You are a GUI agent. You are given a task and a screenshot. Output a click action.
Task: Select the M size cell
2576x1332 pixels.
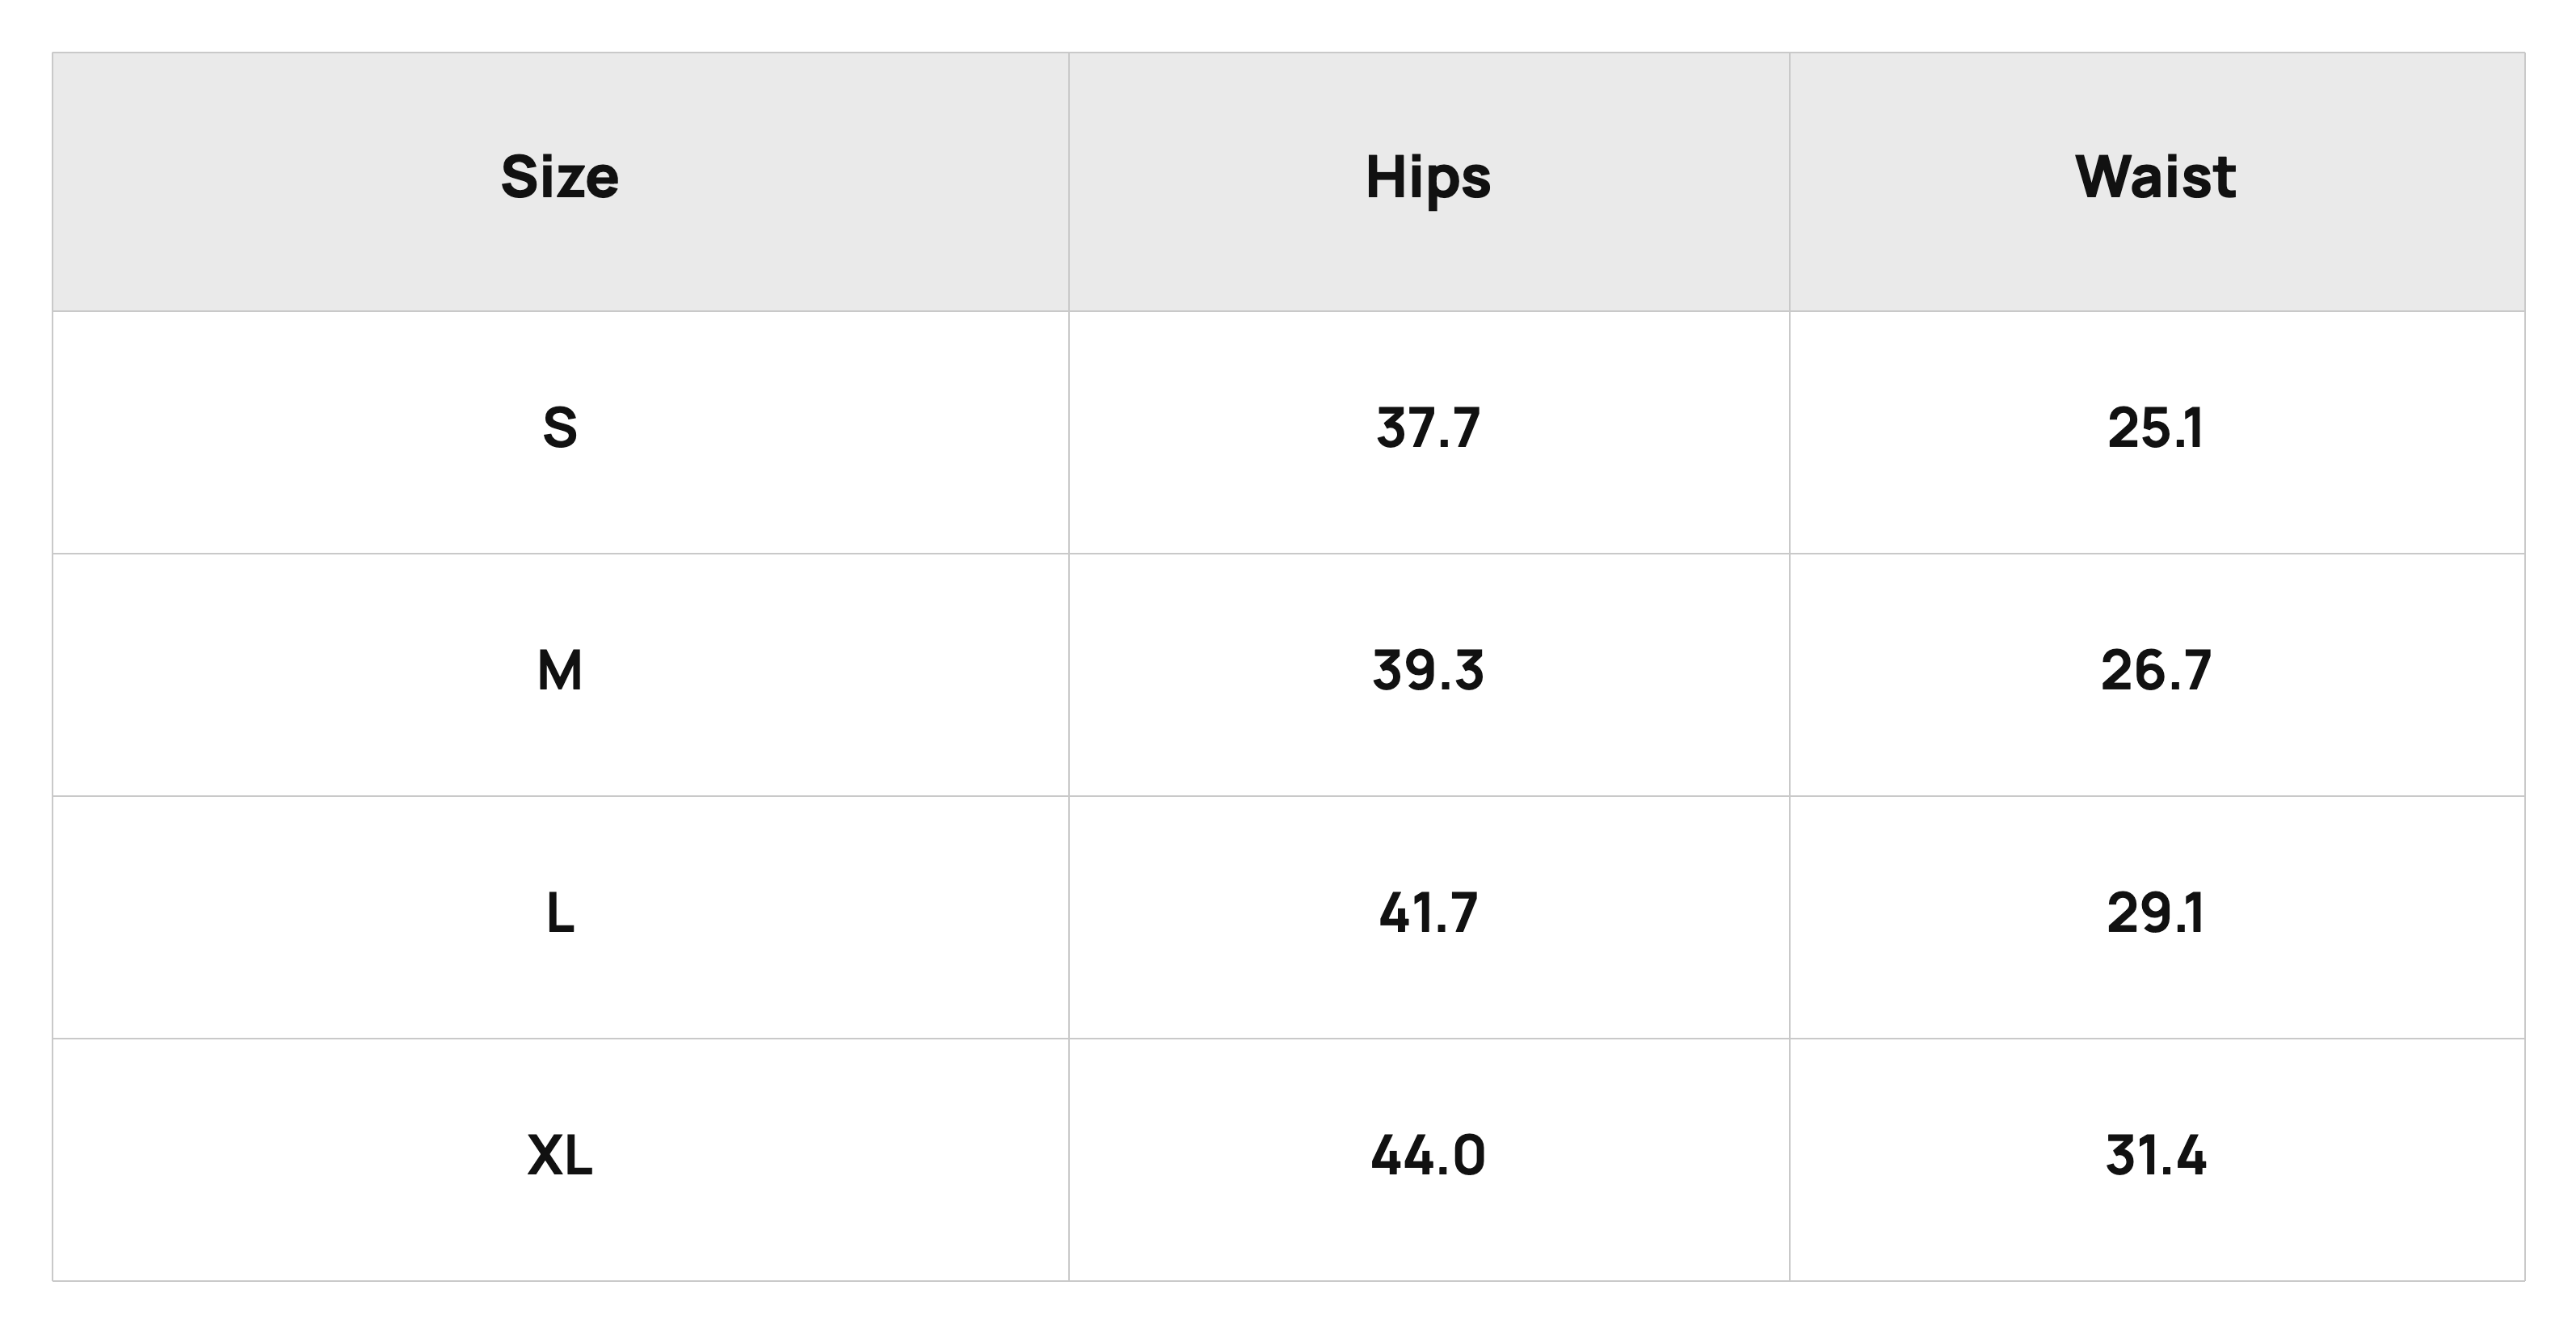click(560, 674)
